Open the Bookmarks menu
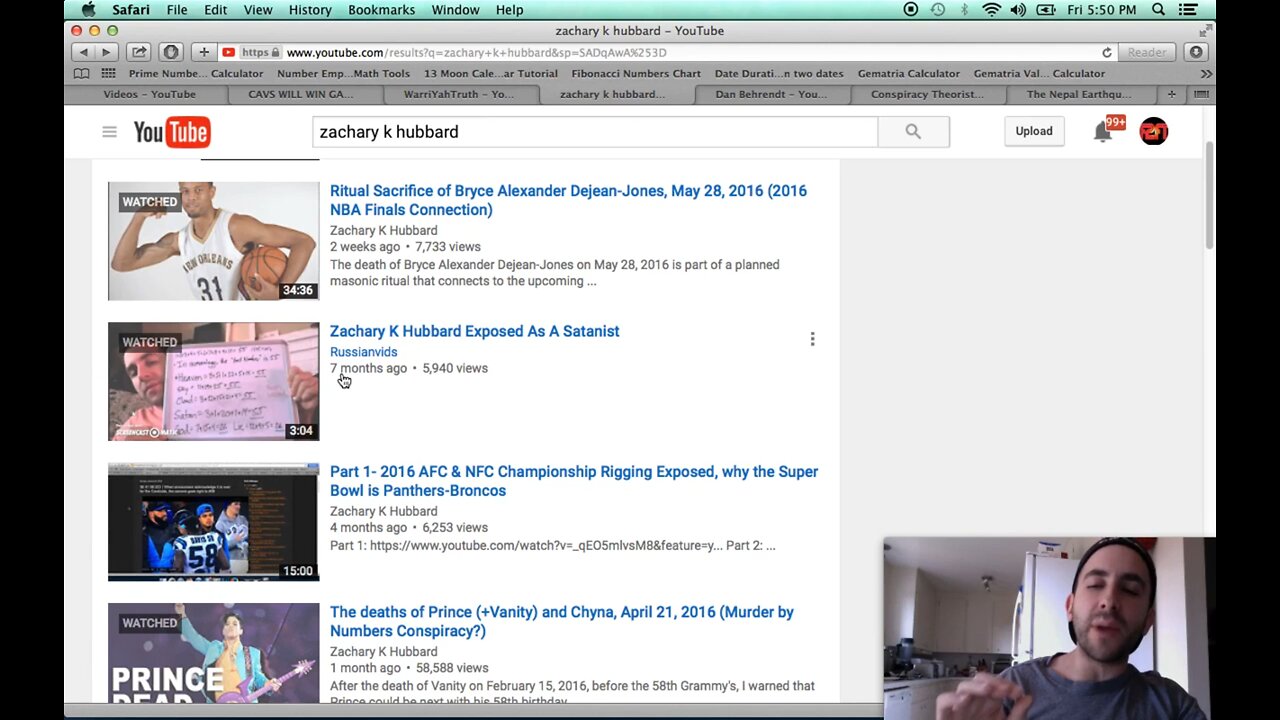The image size is (1280, 720). [381, 10]
